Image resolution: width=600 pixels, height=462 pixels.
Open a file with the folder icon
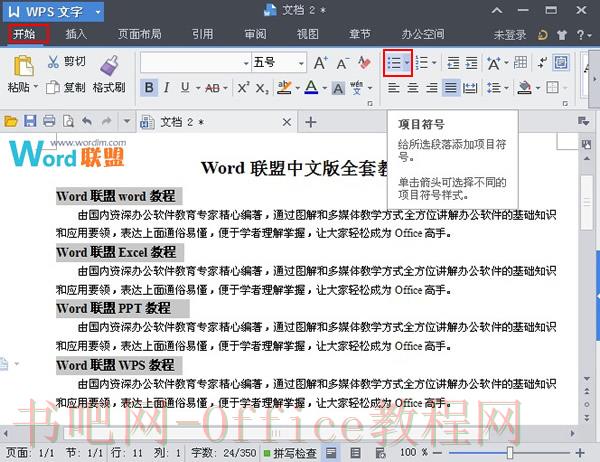(11, 122)
